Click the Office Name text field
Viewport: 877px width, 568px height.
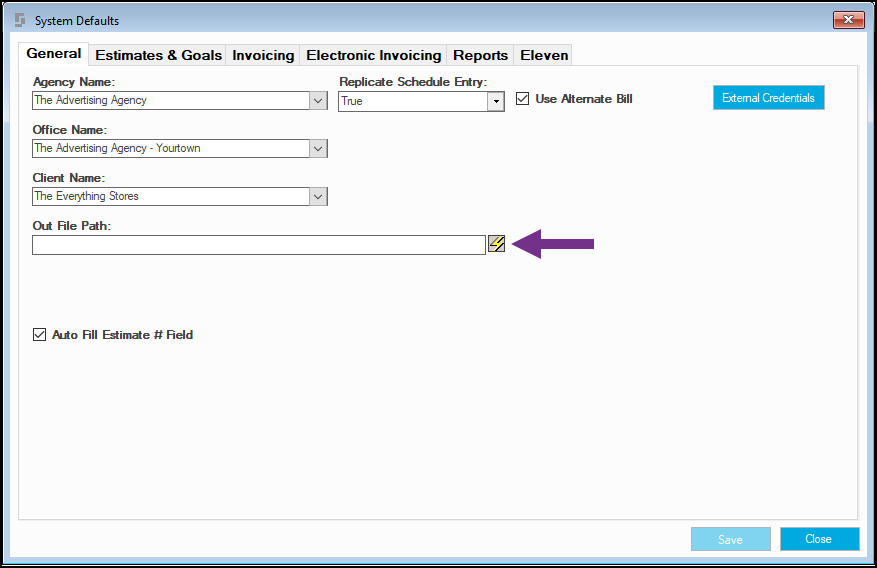171,149
